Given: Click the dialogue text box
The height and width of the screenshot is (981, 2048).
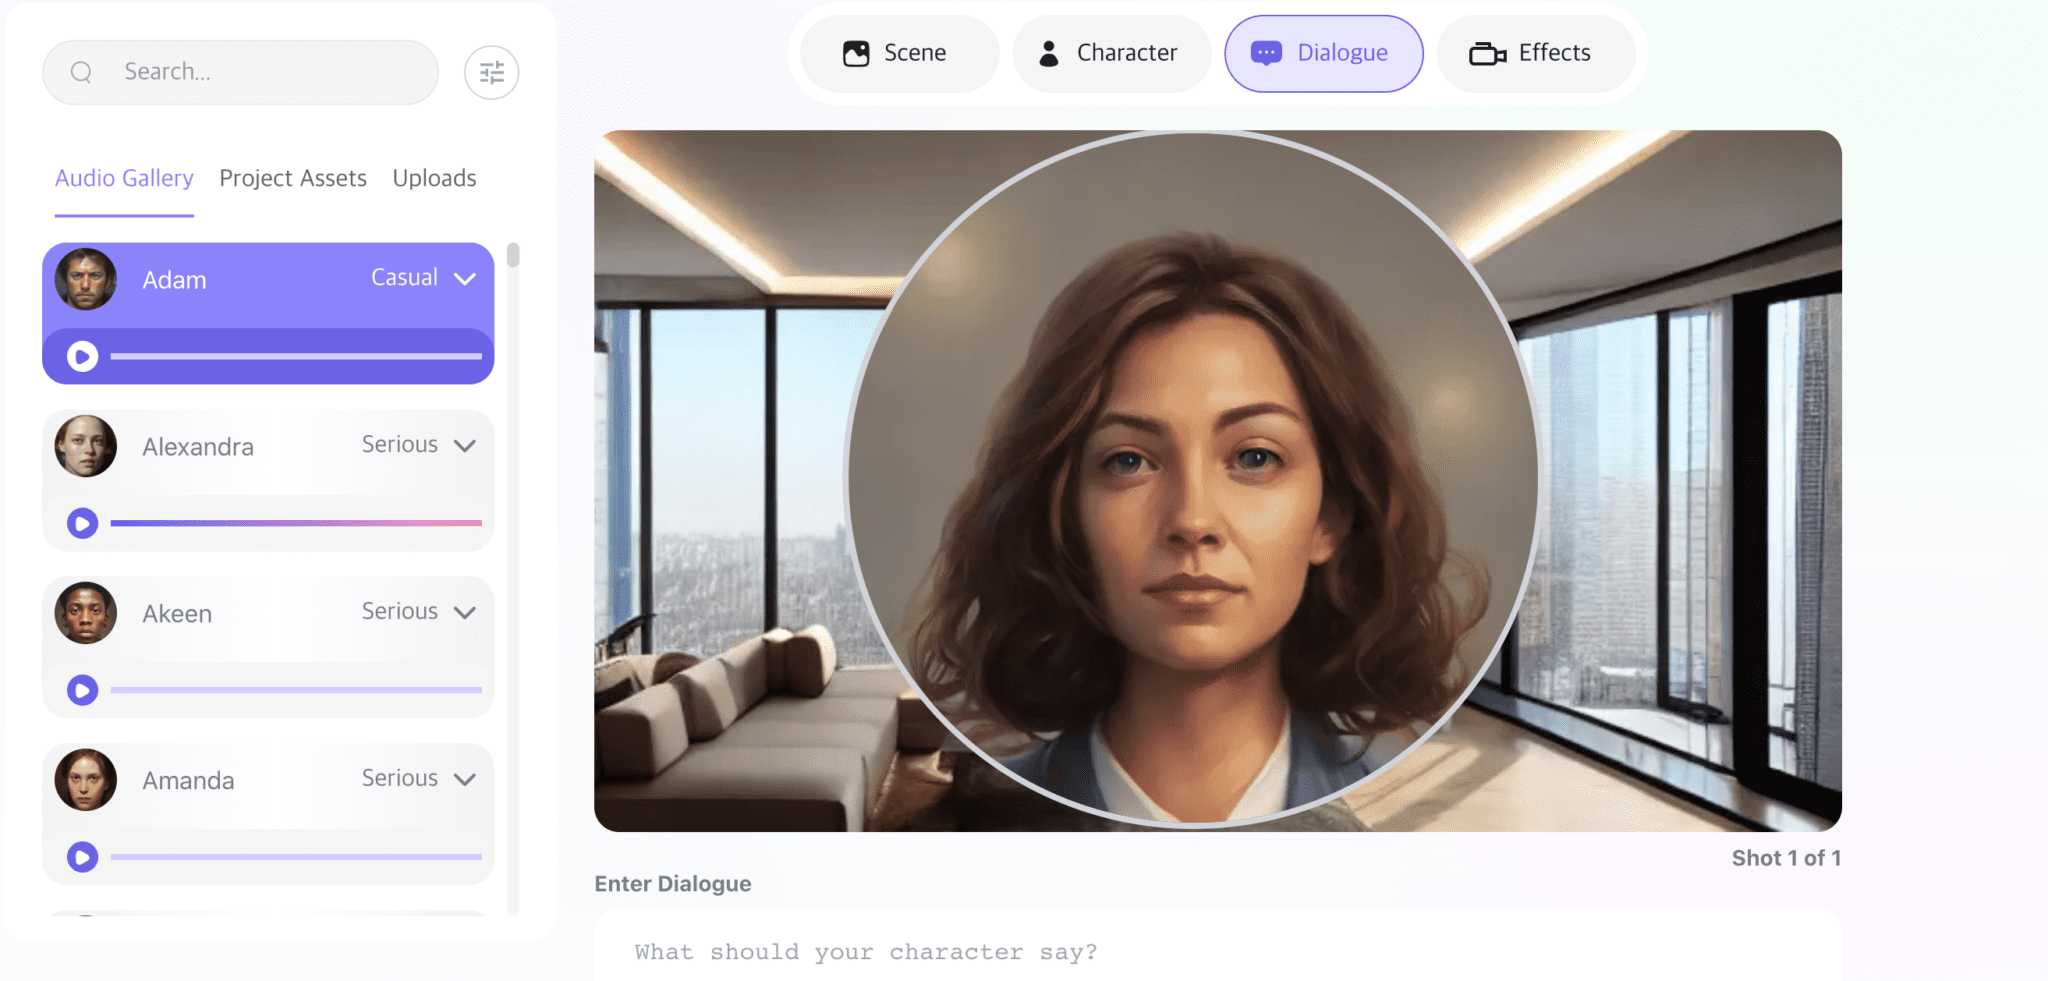Looking at the screenshot, I should 1218,946.
